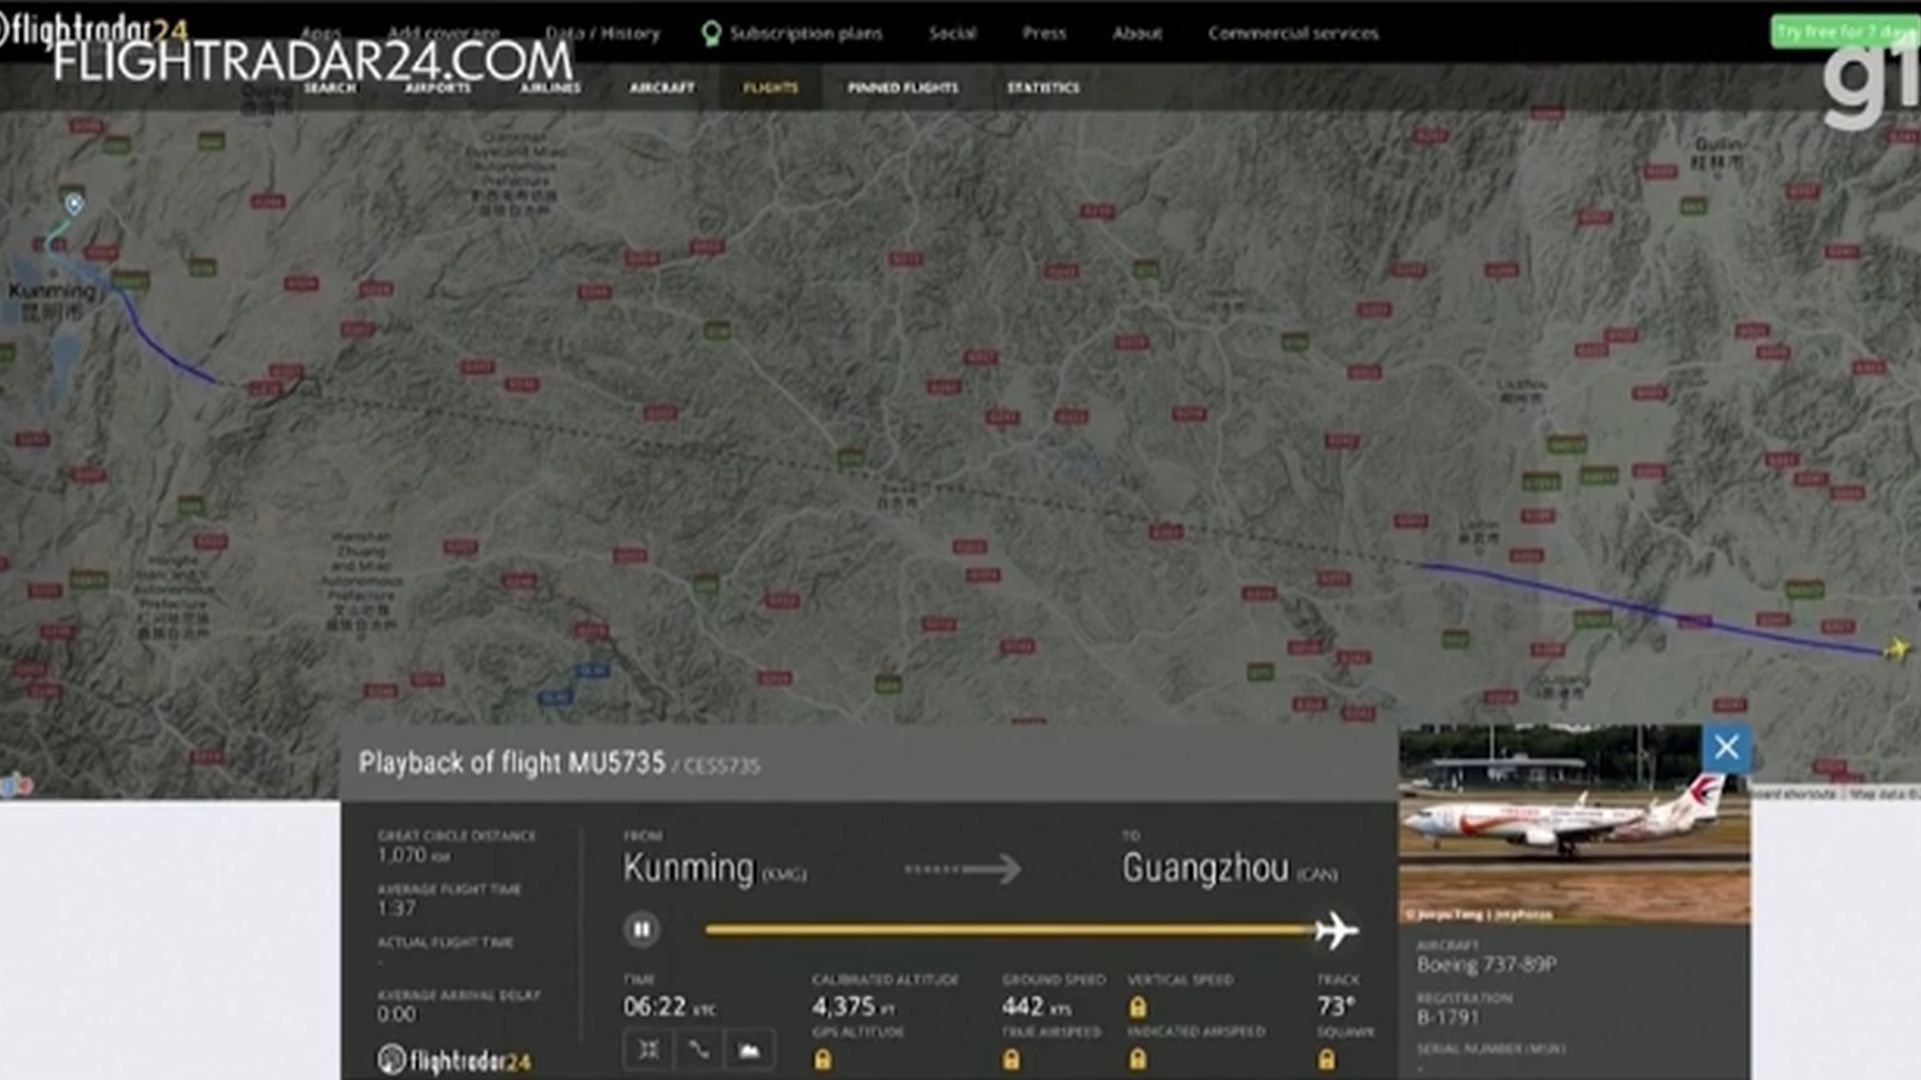Image resolution: width=1921 pixels, height=1080 pixels.
Task: Click the Subscription plans lightbulb icon
Action: tap(711, 34)
